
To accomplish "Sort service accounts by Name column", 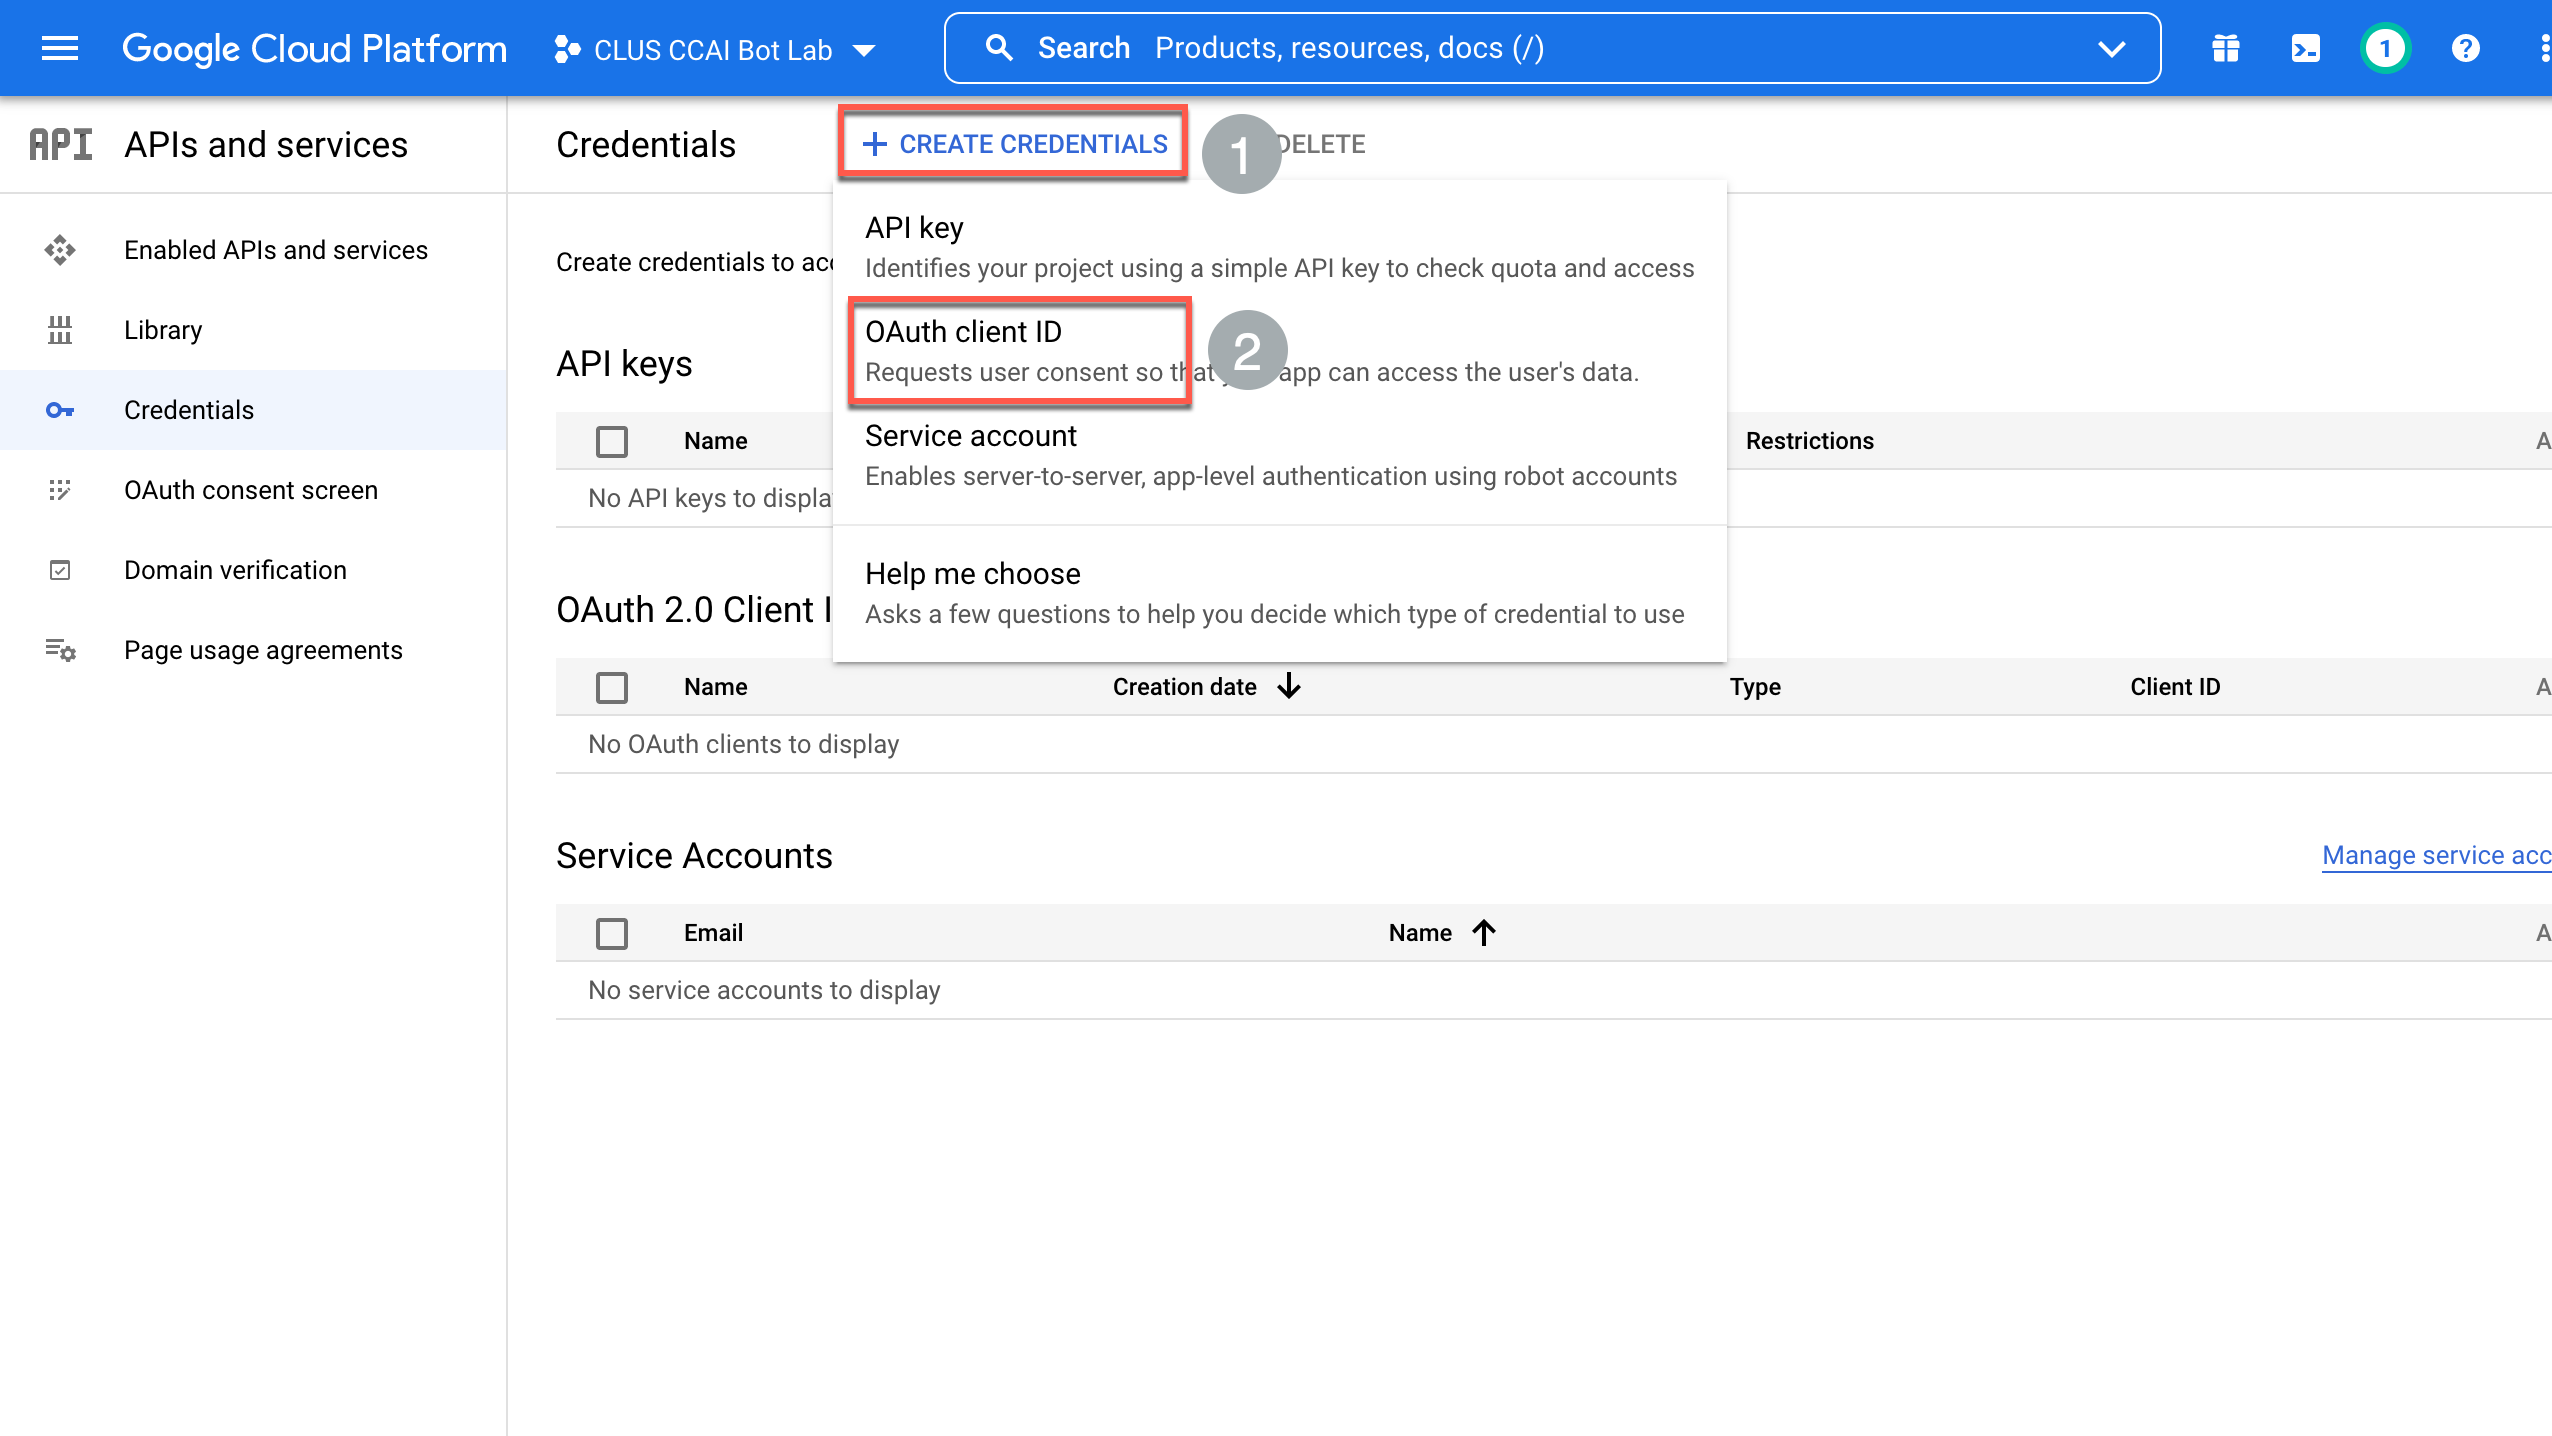I will (x=1420, y=933).
